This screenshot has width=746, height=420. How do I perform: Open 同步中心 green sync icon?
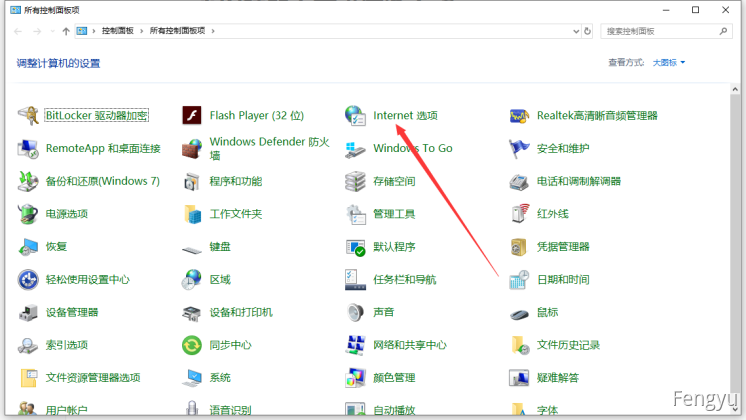coord(192,345)
